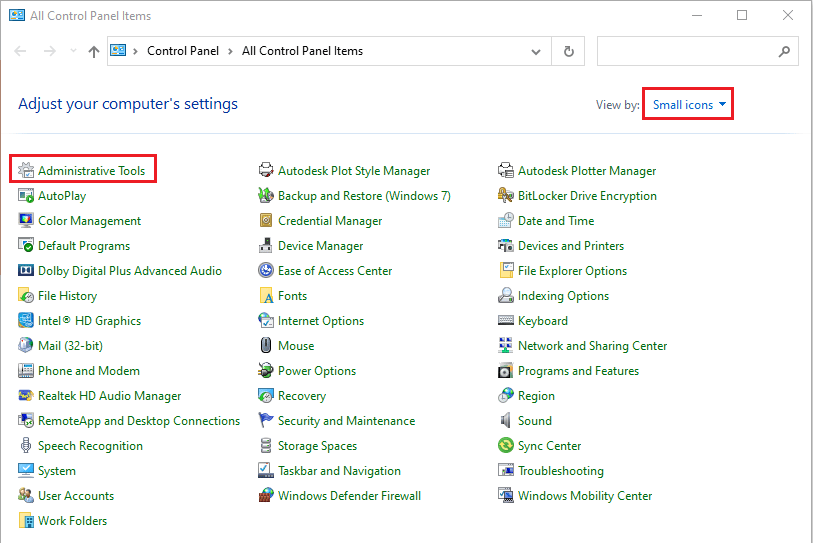Open the System link
Screen dimensions: 813x543
[x=57, y=471]
